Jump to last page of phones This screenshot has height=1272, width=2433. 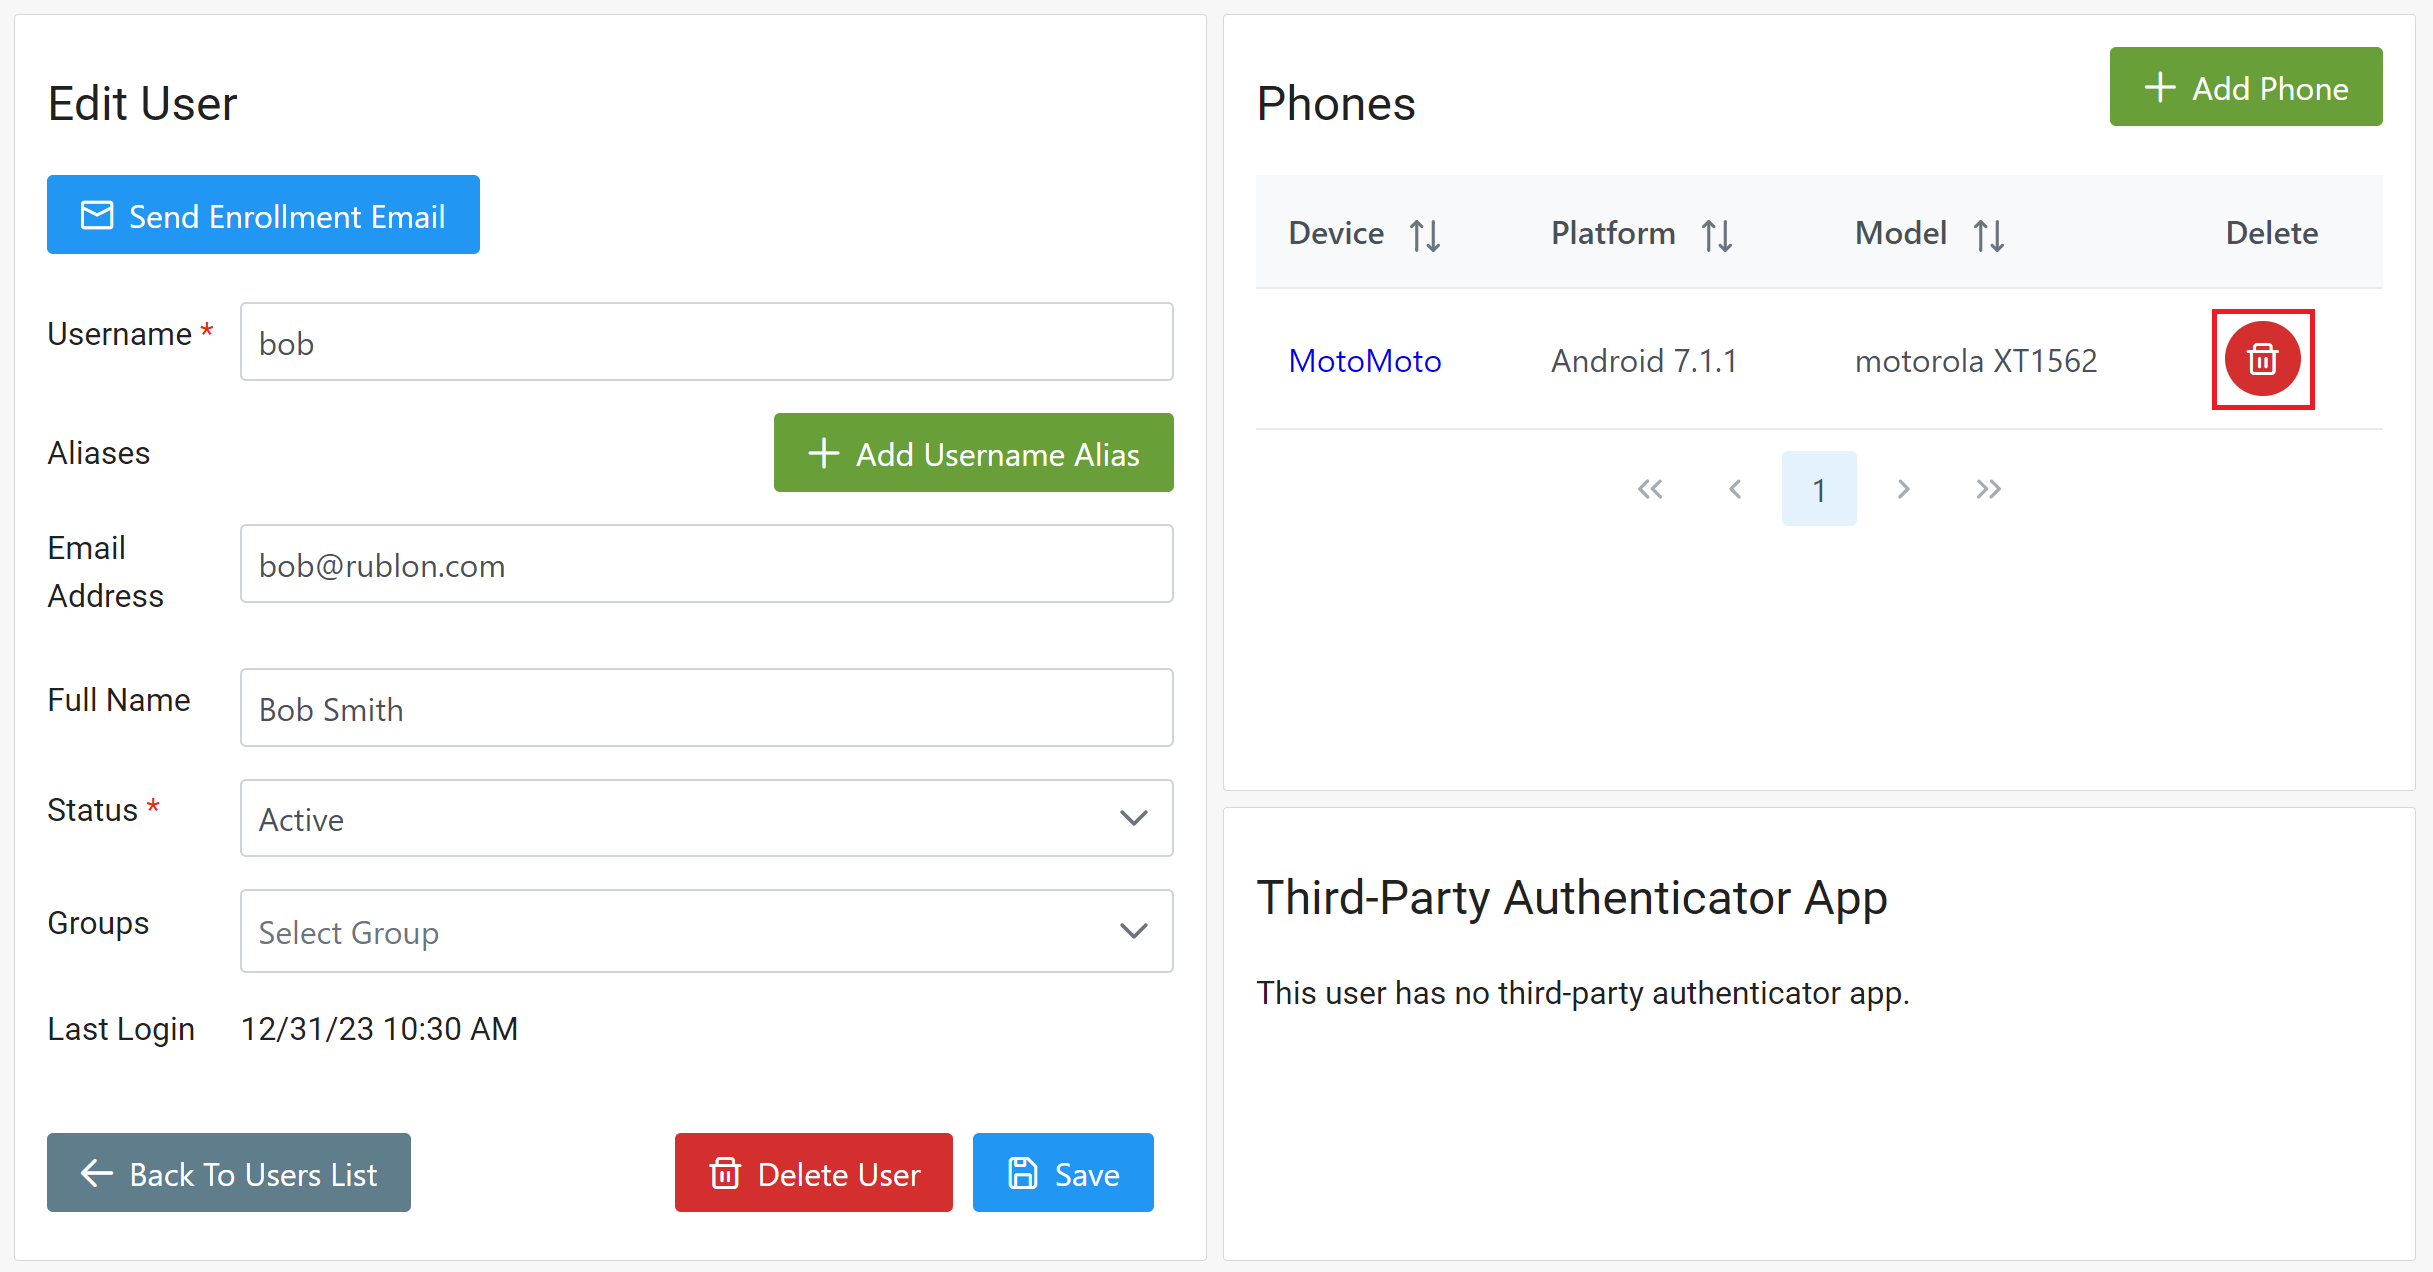pyautogui.click(x=1988, y=489)
